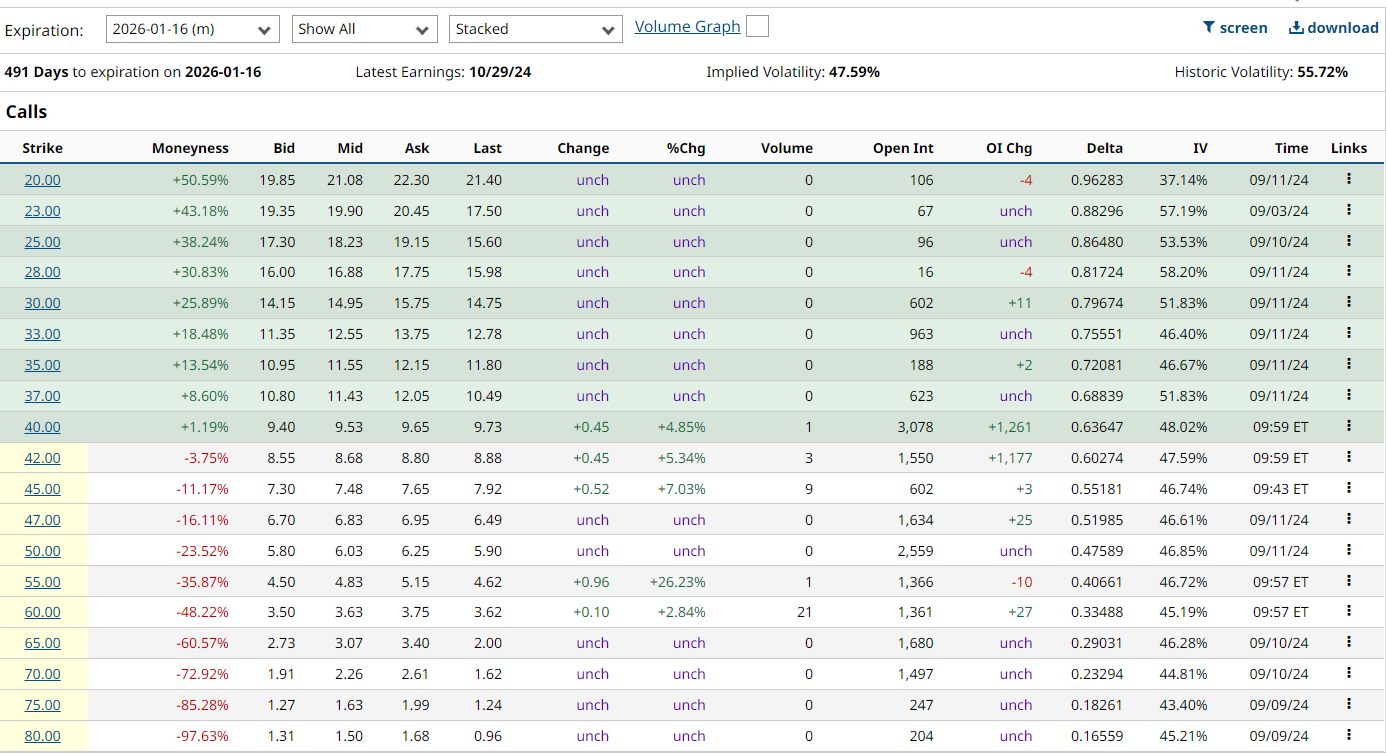Open links menu for 23.00 strike row
The height and width of the screenshot is (753, 1387).
(1348, 210)
